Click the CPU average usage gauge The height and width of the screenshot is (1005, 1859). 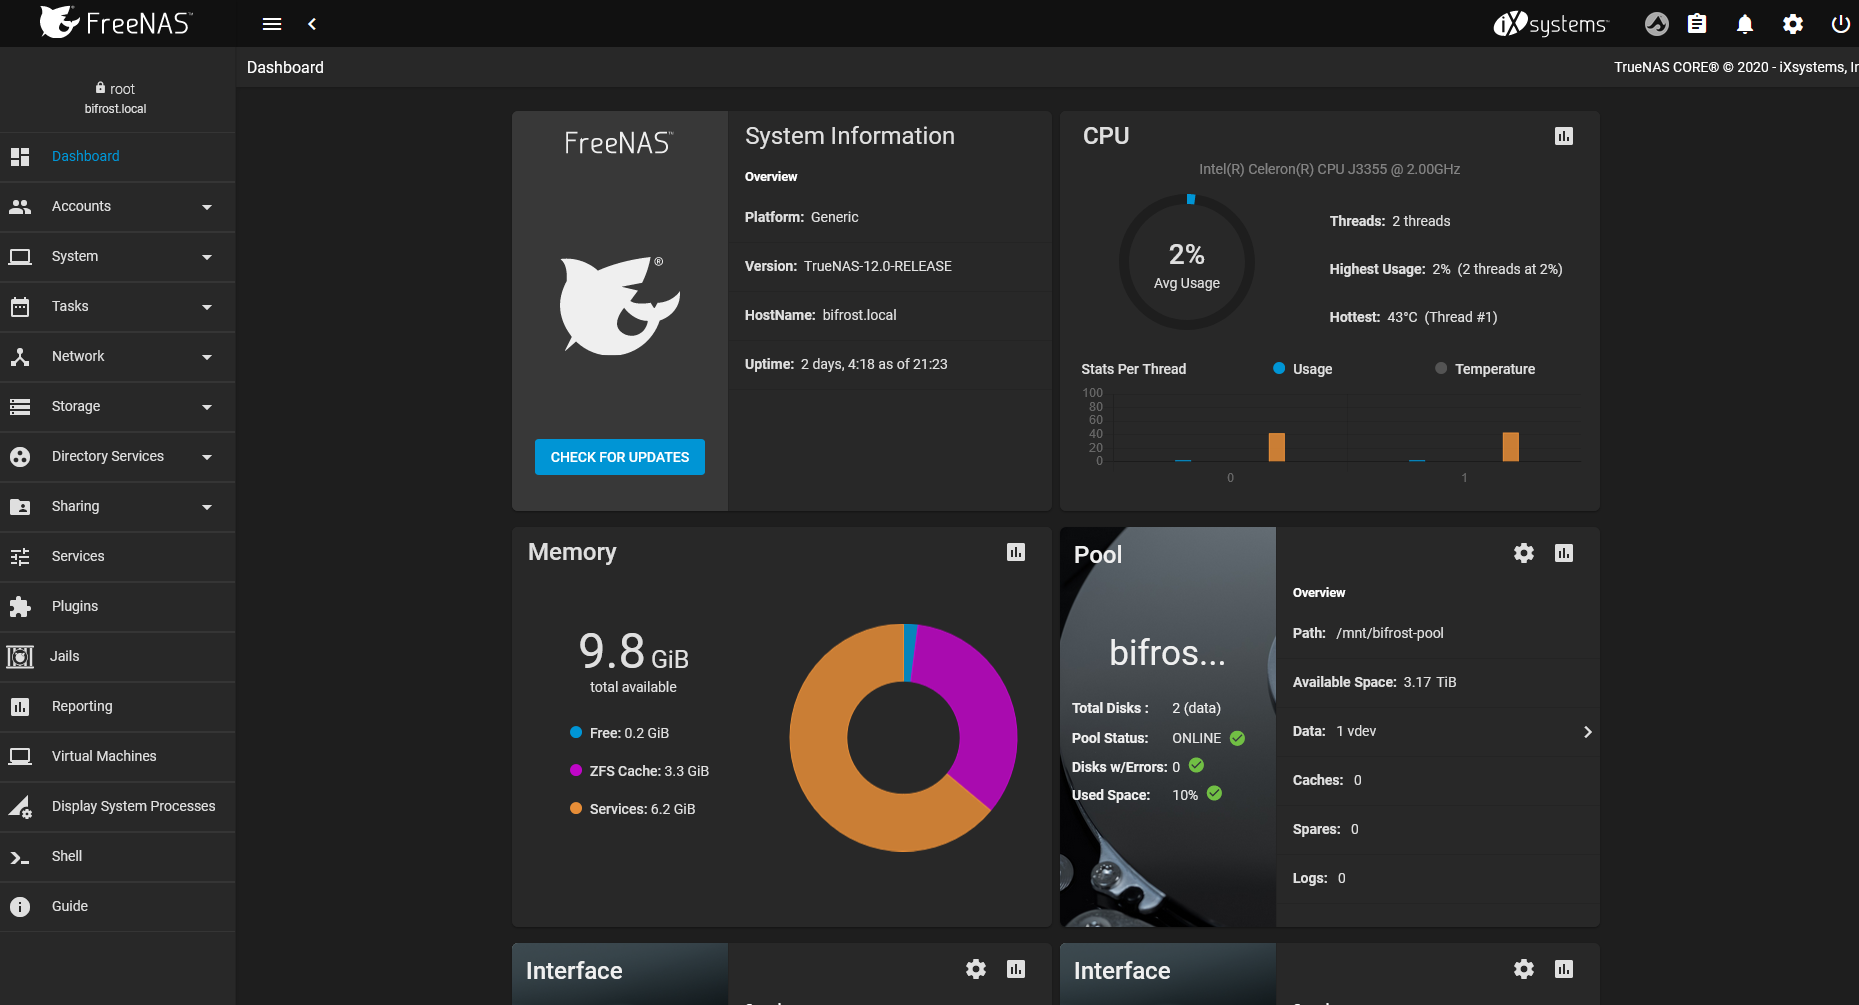click(1187, 262)
